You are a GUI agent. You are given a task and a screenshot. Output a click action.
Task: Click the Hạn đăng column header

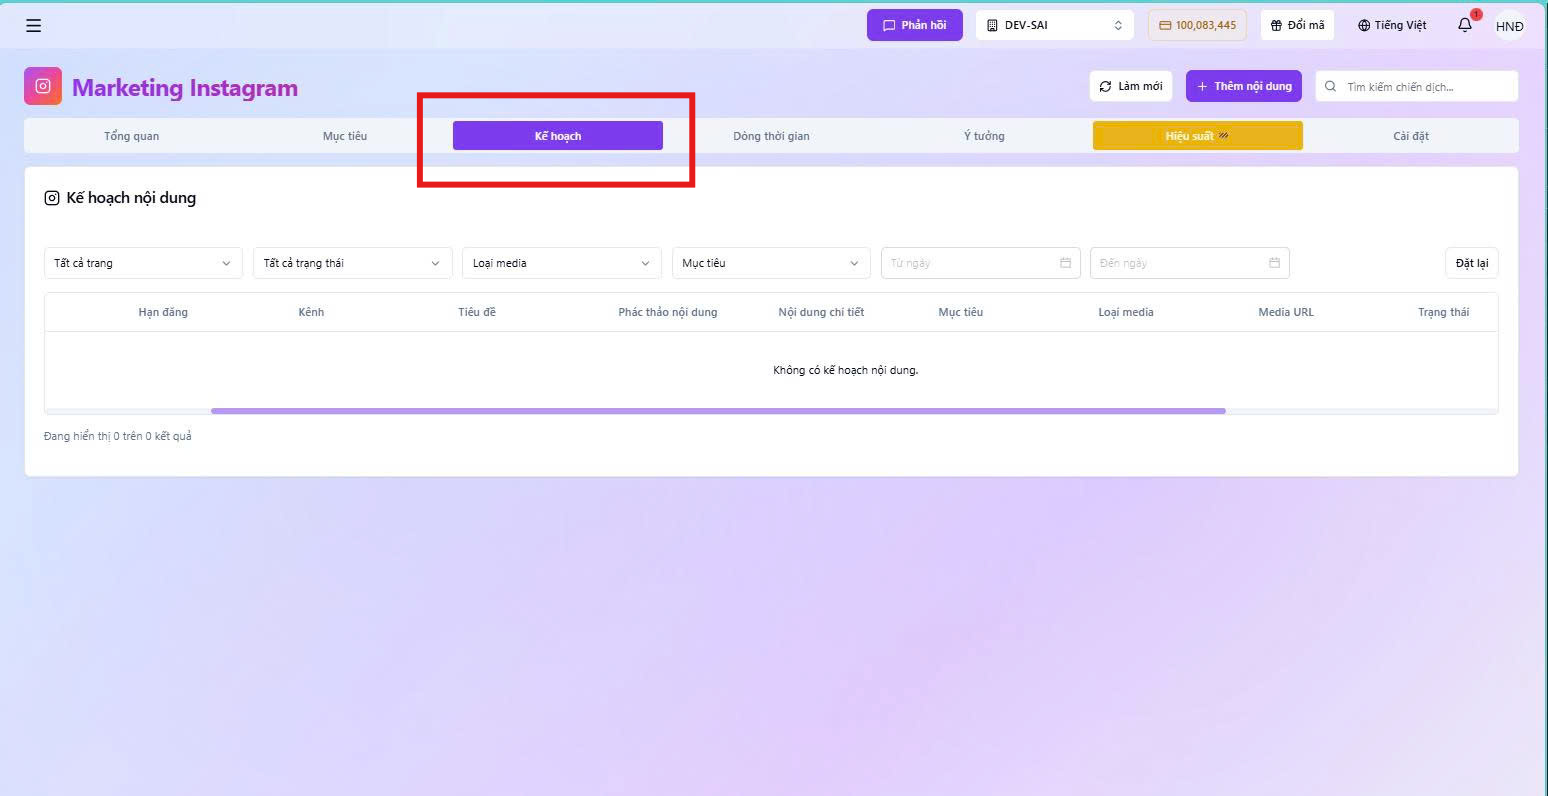pos(163,312)
